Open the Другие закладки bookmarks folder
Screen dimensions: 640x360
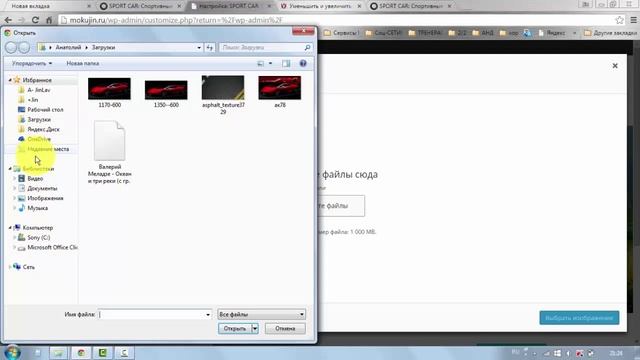[610, 33]
